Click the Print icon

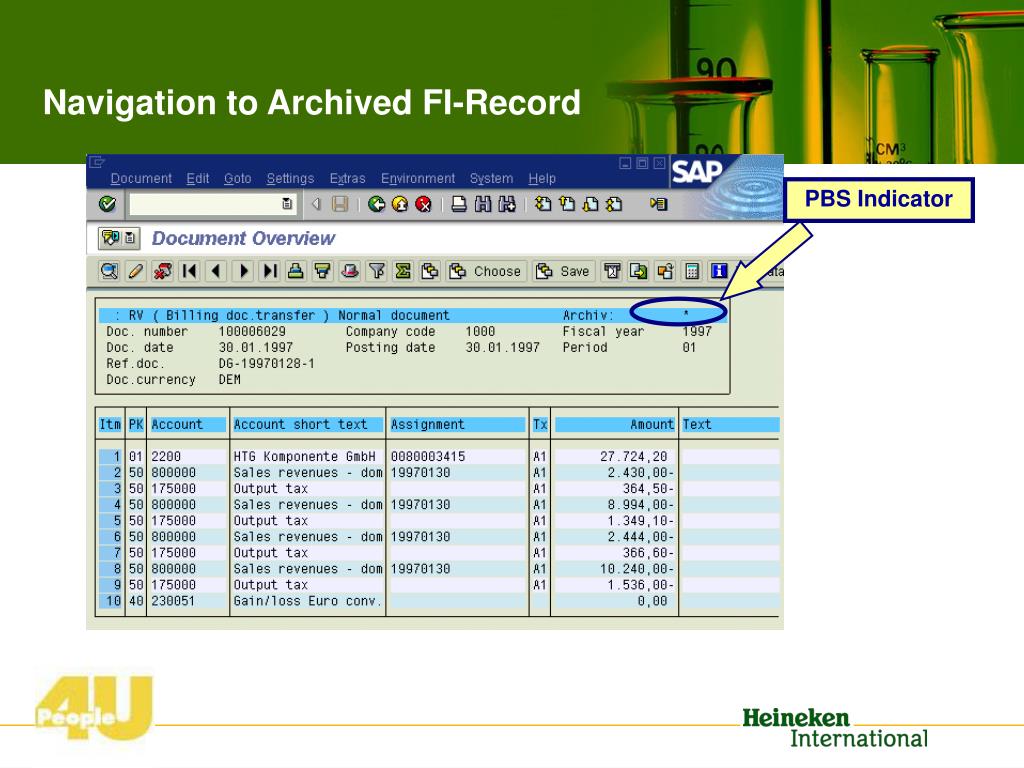click(x=459, y=204)
